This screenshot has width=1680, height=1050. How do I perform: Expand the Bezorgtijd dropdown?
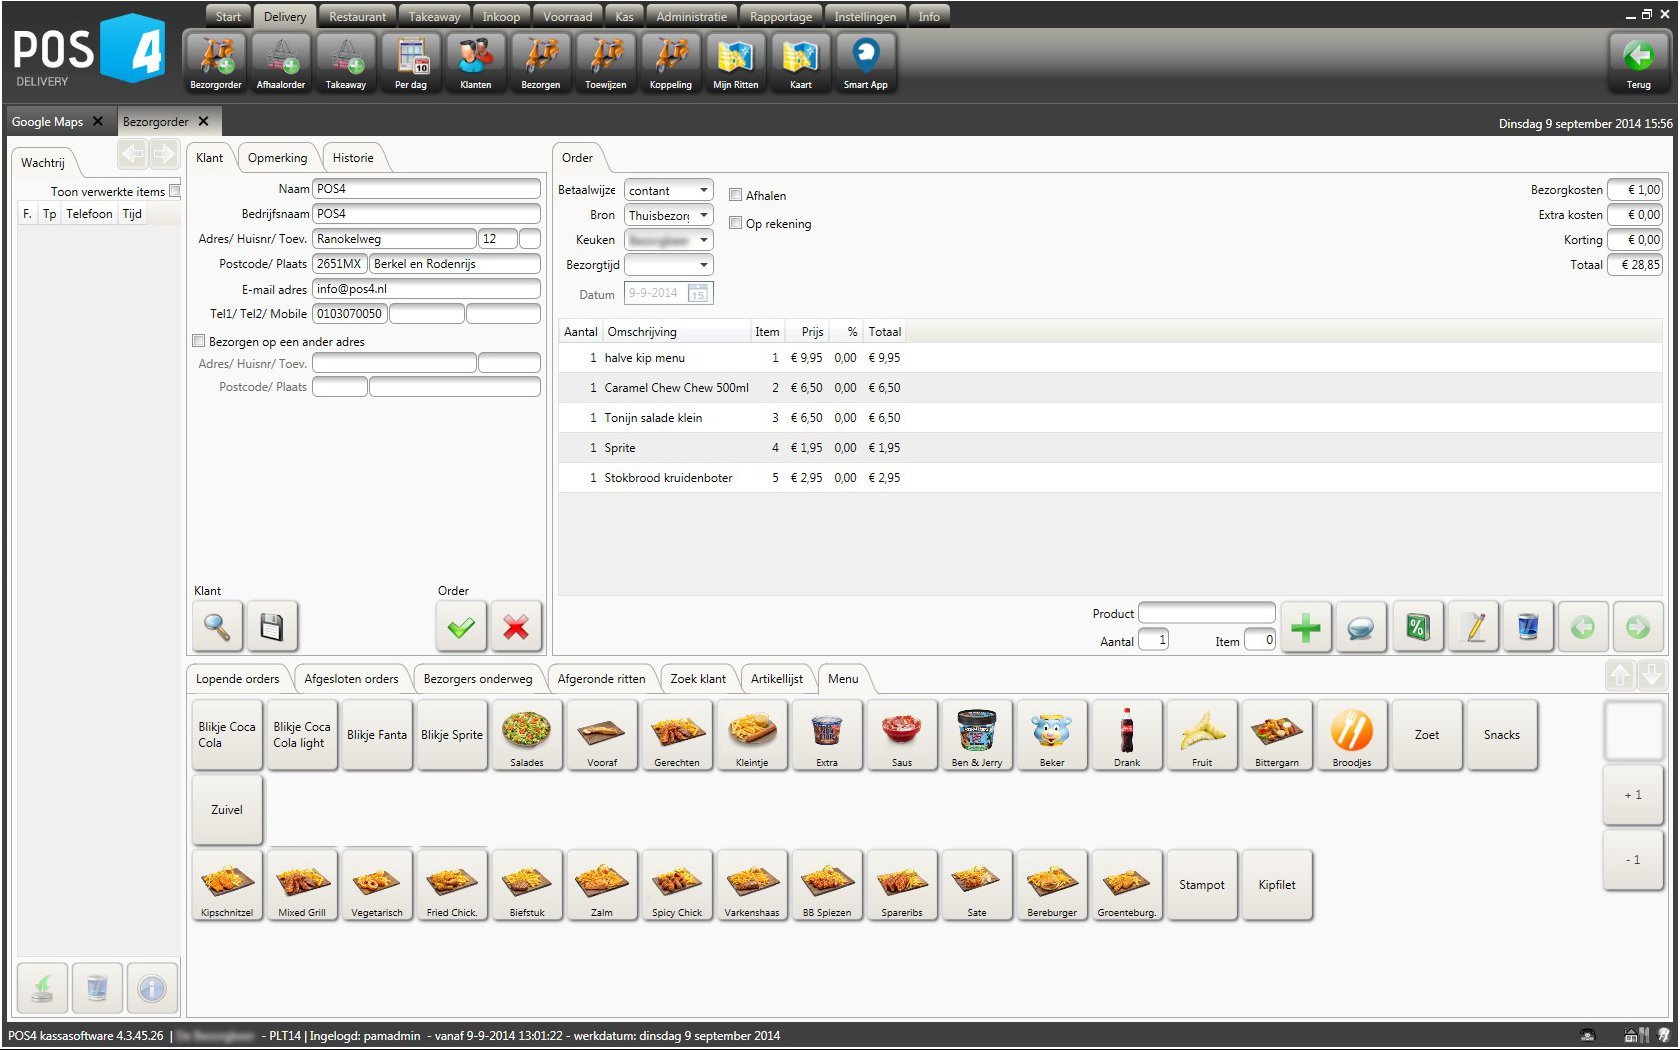[x=704, y=265]
